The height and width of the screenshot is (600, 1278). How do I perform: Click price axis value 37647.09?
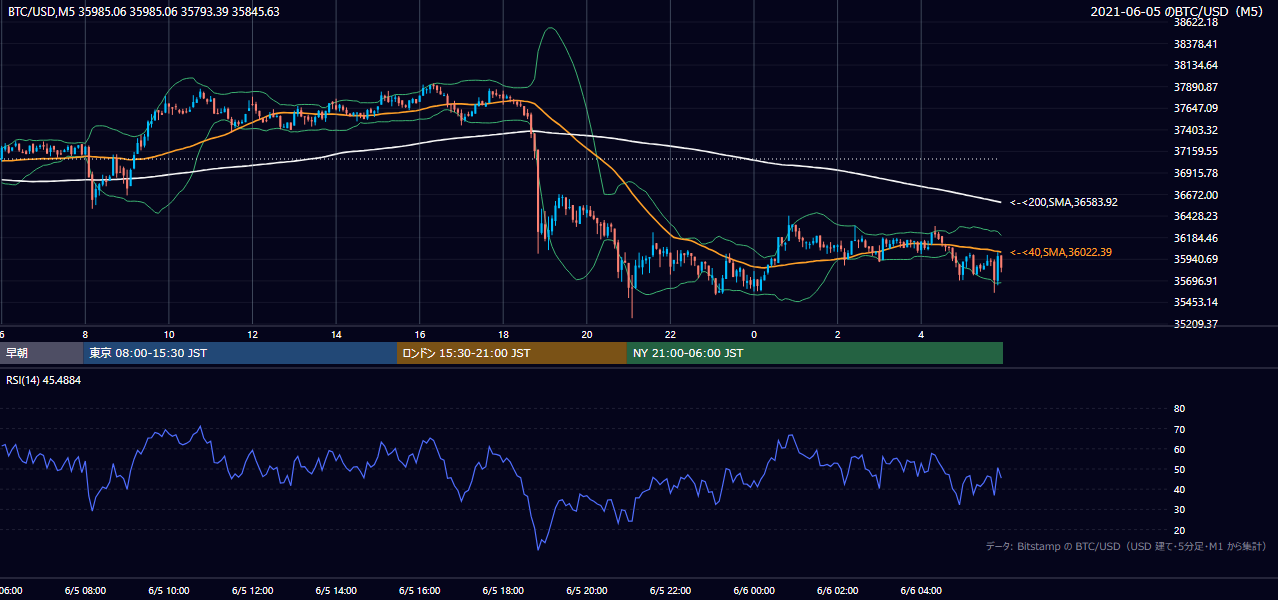click(1195, 108)
